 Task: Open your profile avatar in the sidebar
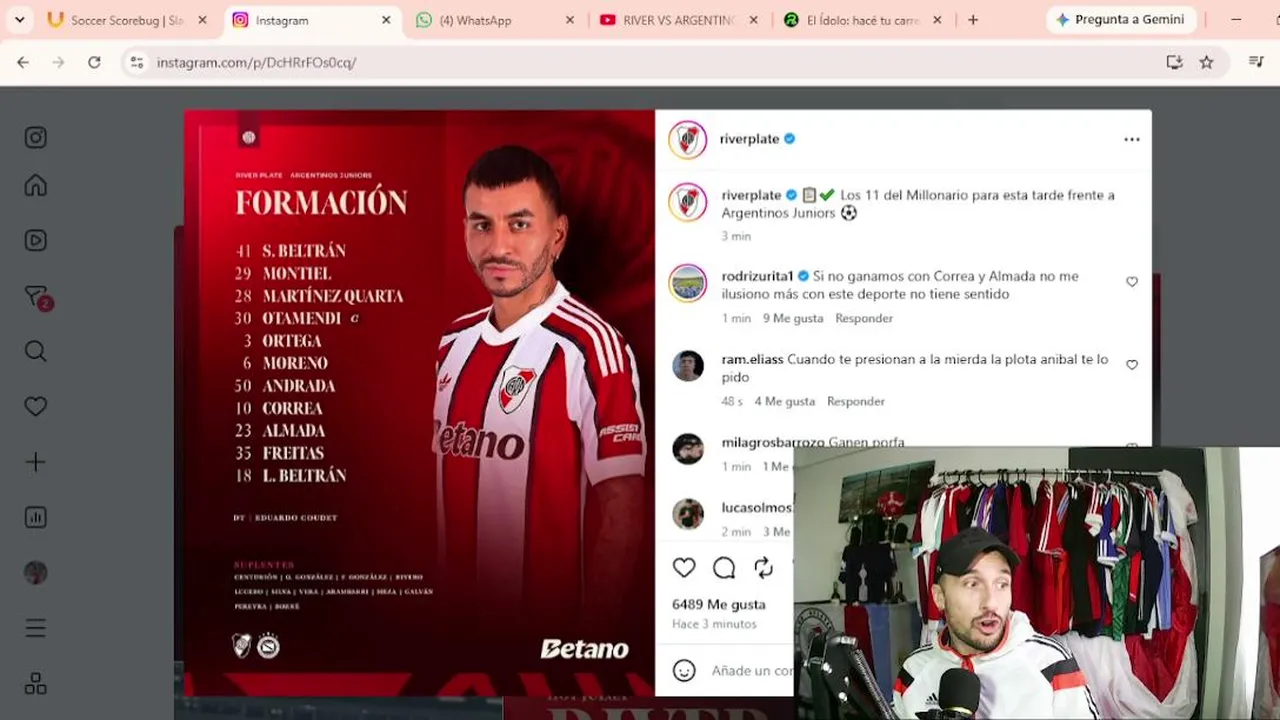(36, 572)
